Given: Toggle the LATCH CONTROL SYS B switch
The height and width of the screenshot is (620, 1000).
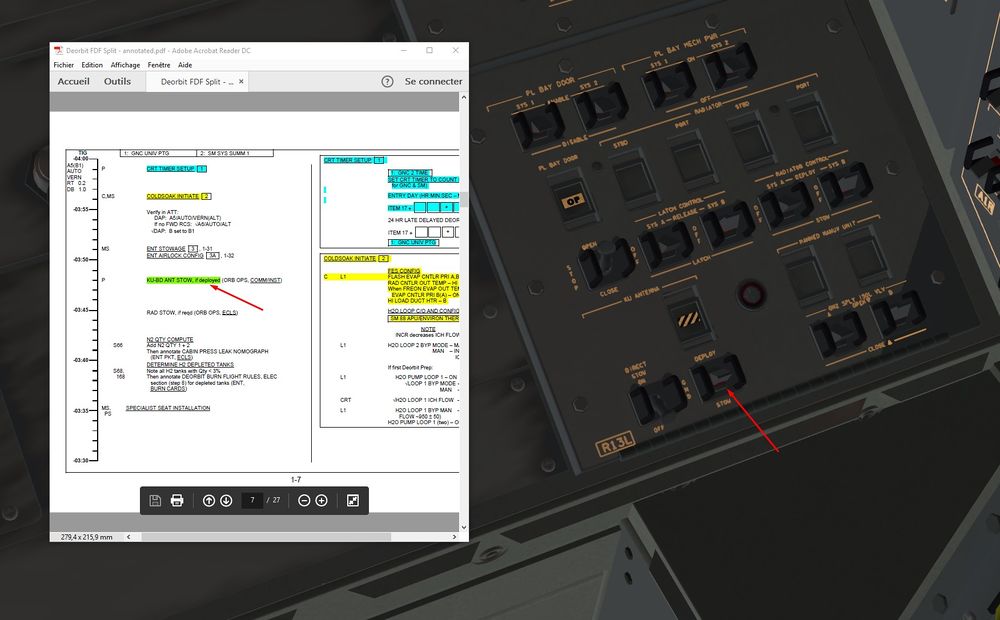Looking at the screenshot, I should click(x=728, y=226).
